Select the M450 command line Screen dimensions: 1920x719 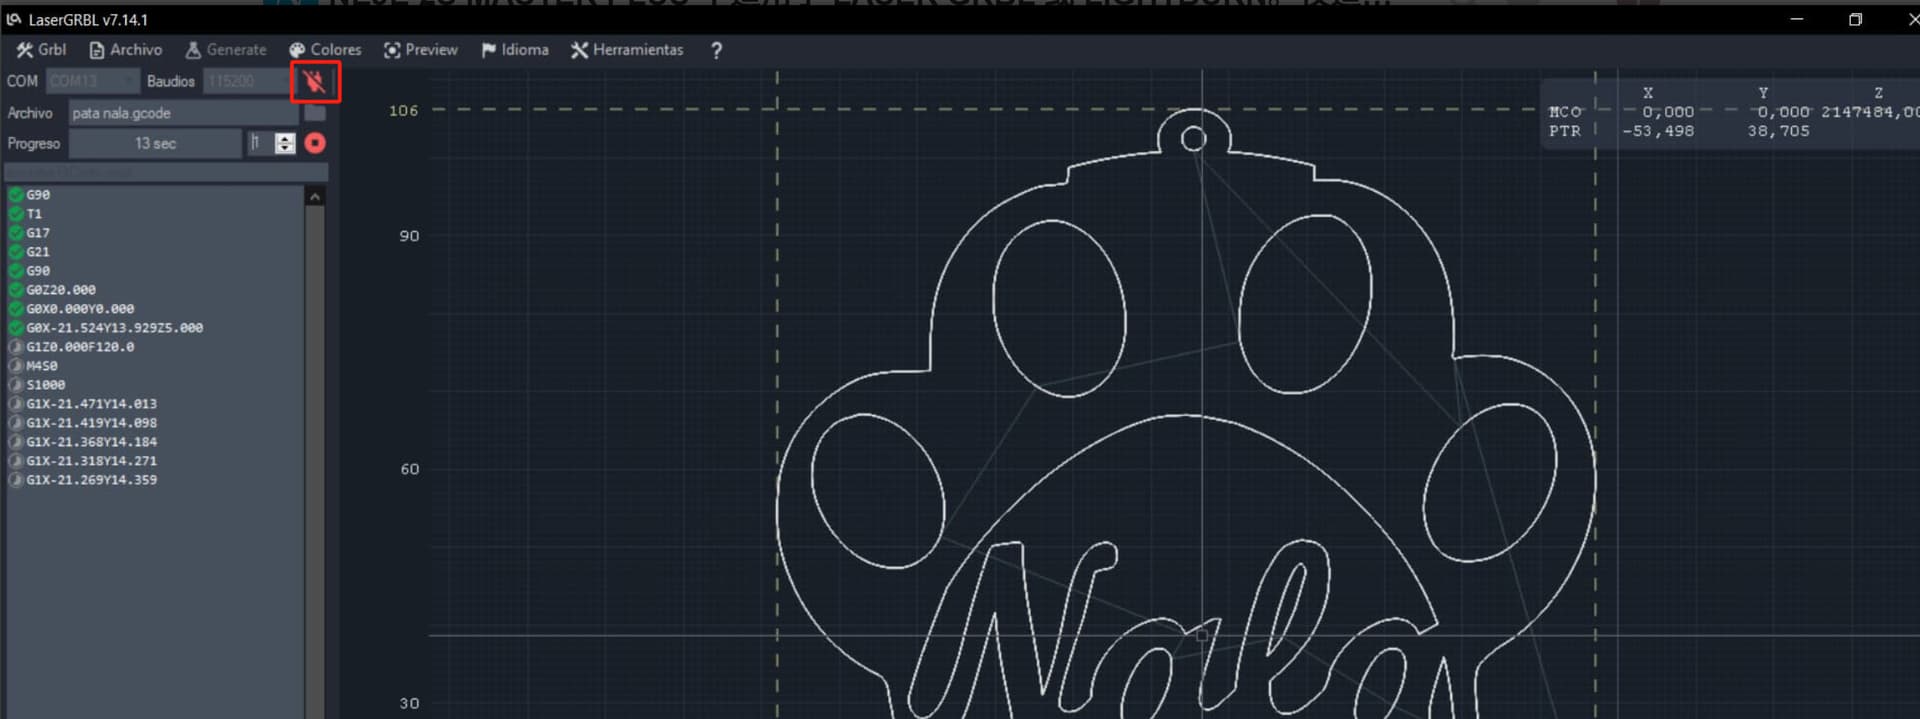[42, 366]
